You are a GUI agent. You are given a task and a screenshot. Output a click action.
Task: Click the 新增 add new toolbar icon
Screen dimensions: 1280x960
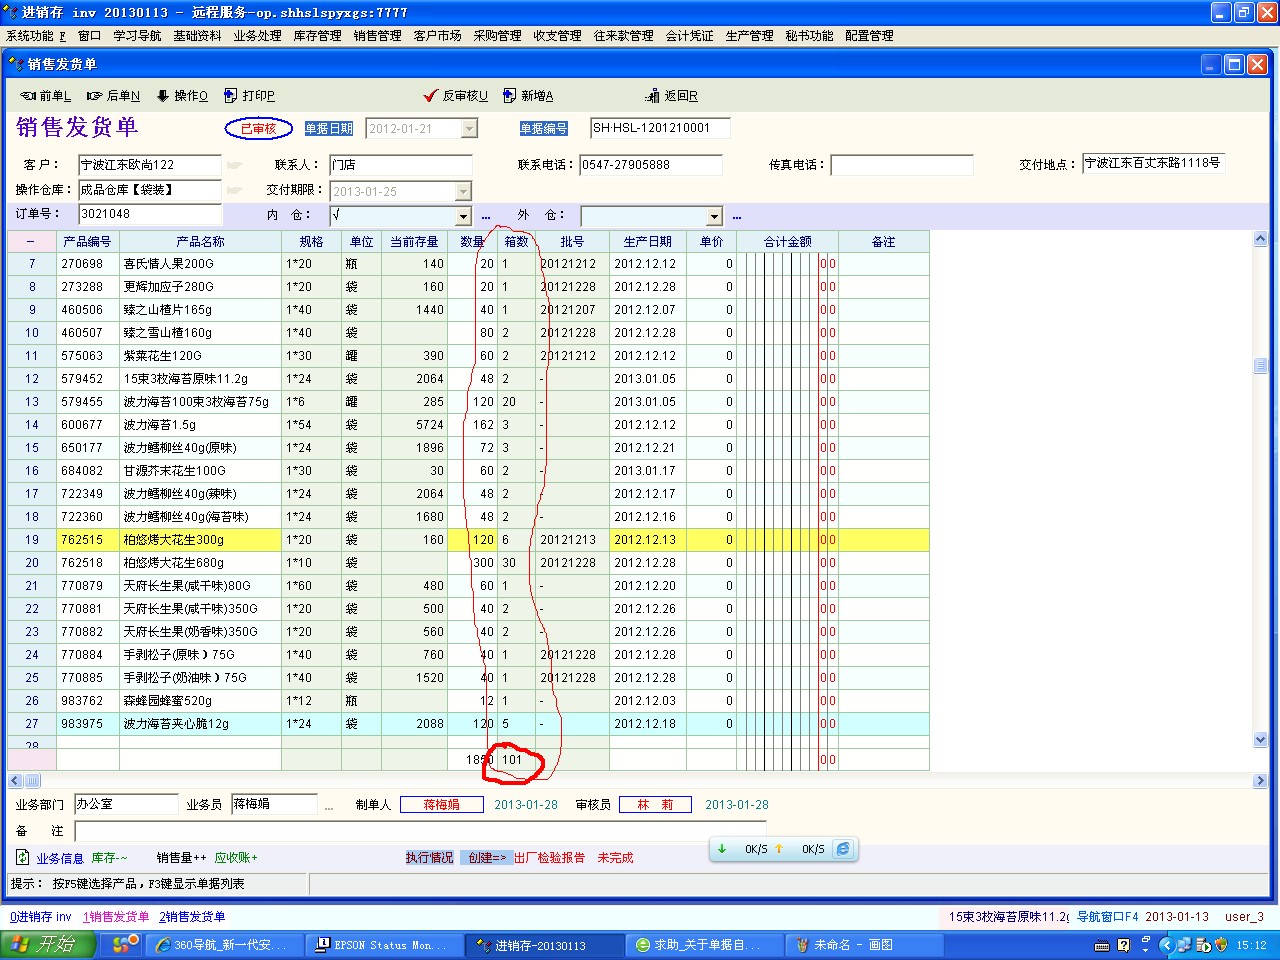[528, 96]
